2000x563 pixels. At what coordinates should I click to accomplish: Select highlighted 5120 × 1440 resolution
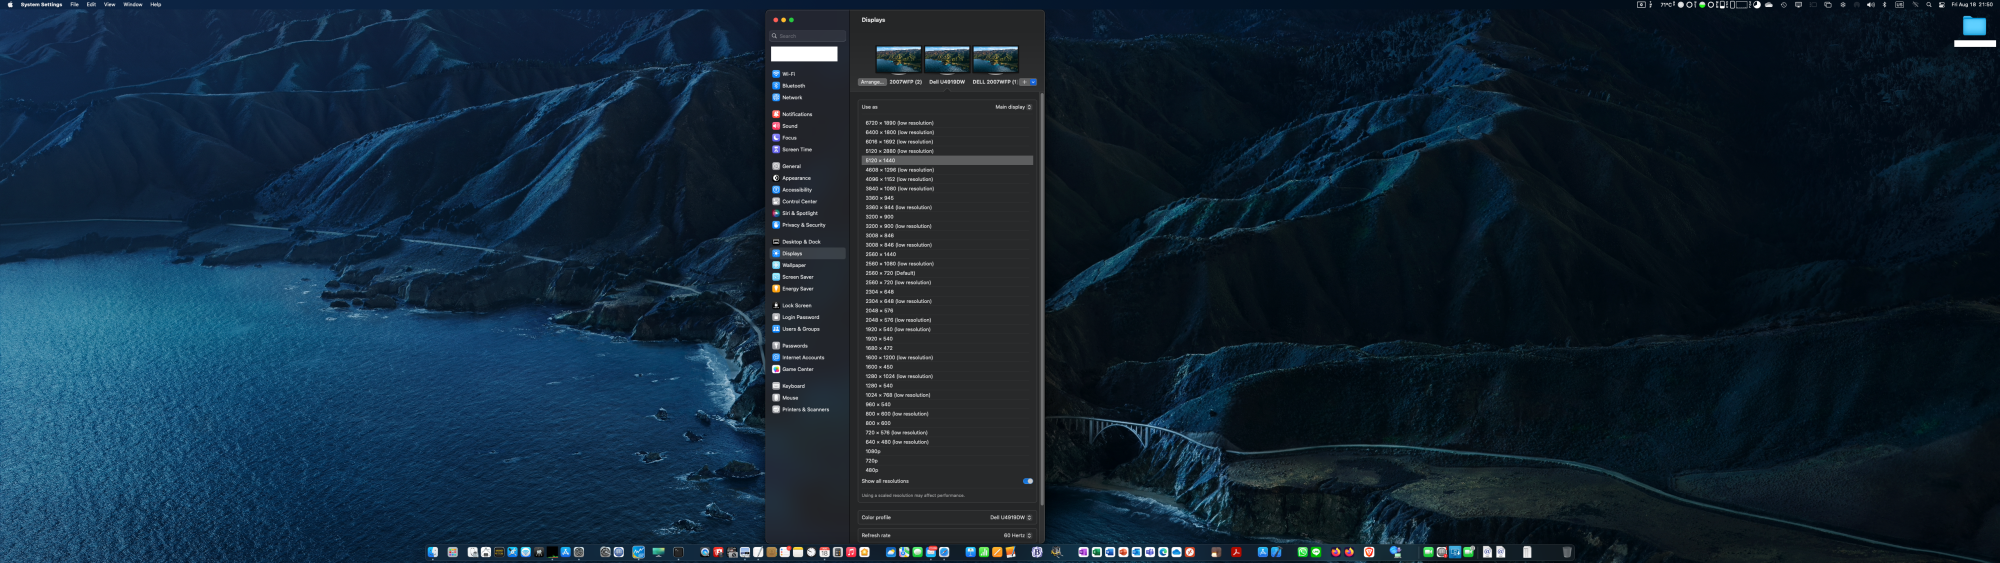pos(947,160)
